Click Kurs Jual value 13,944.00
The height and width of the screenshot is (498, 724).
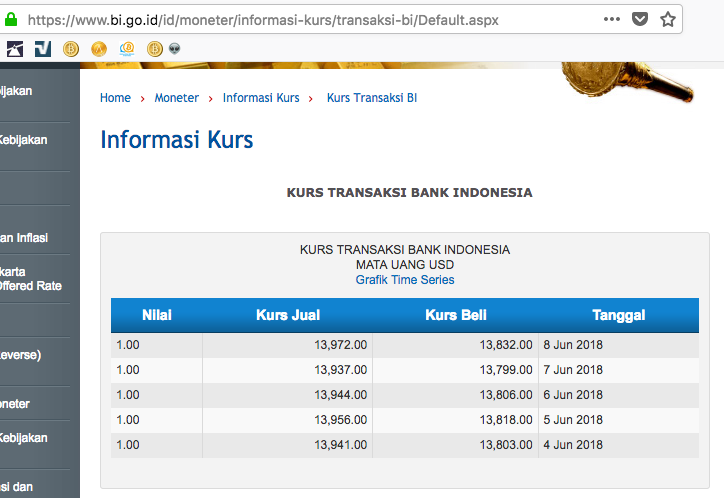click(341, 395)
